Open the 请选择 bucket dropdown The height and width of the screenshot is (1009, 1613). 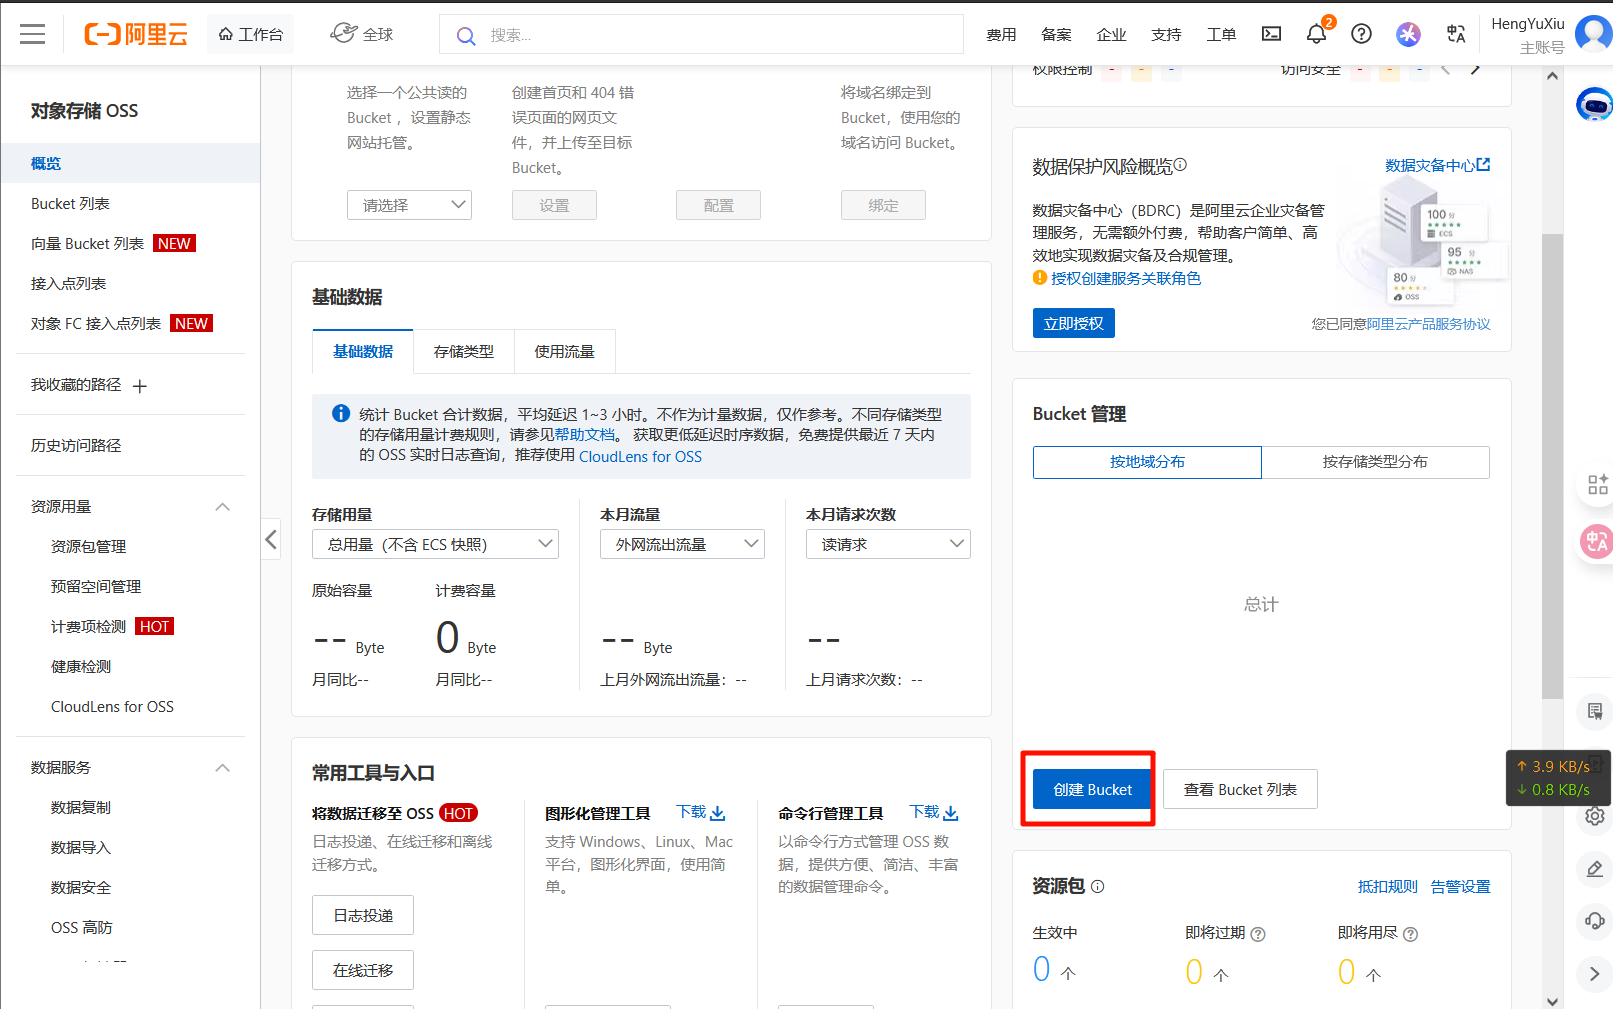pos(409,205)
